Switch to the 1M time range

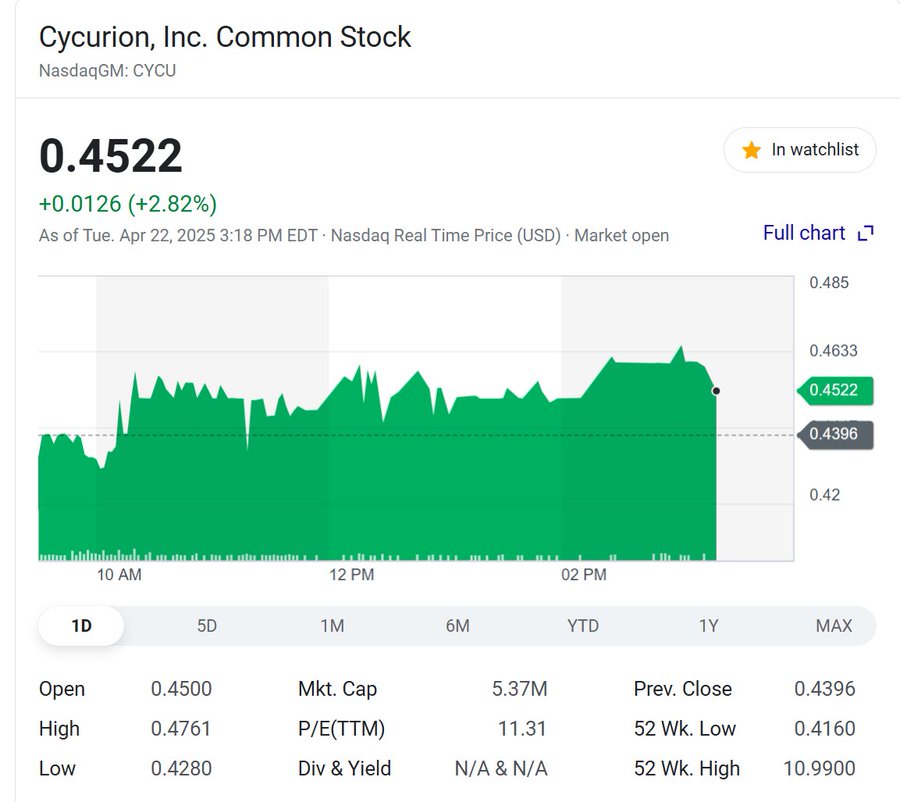[332, 625]
